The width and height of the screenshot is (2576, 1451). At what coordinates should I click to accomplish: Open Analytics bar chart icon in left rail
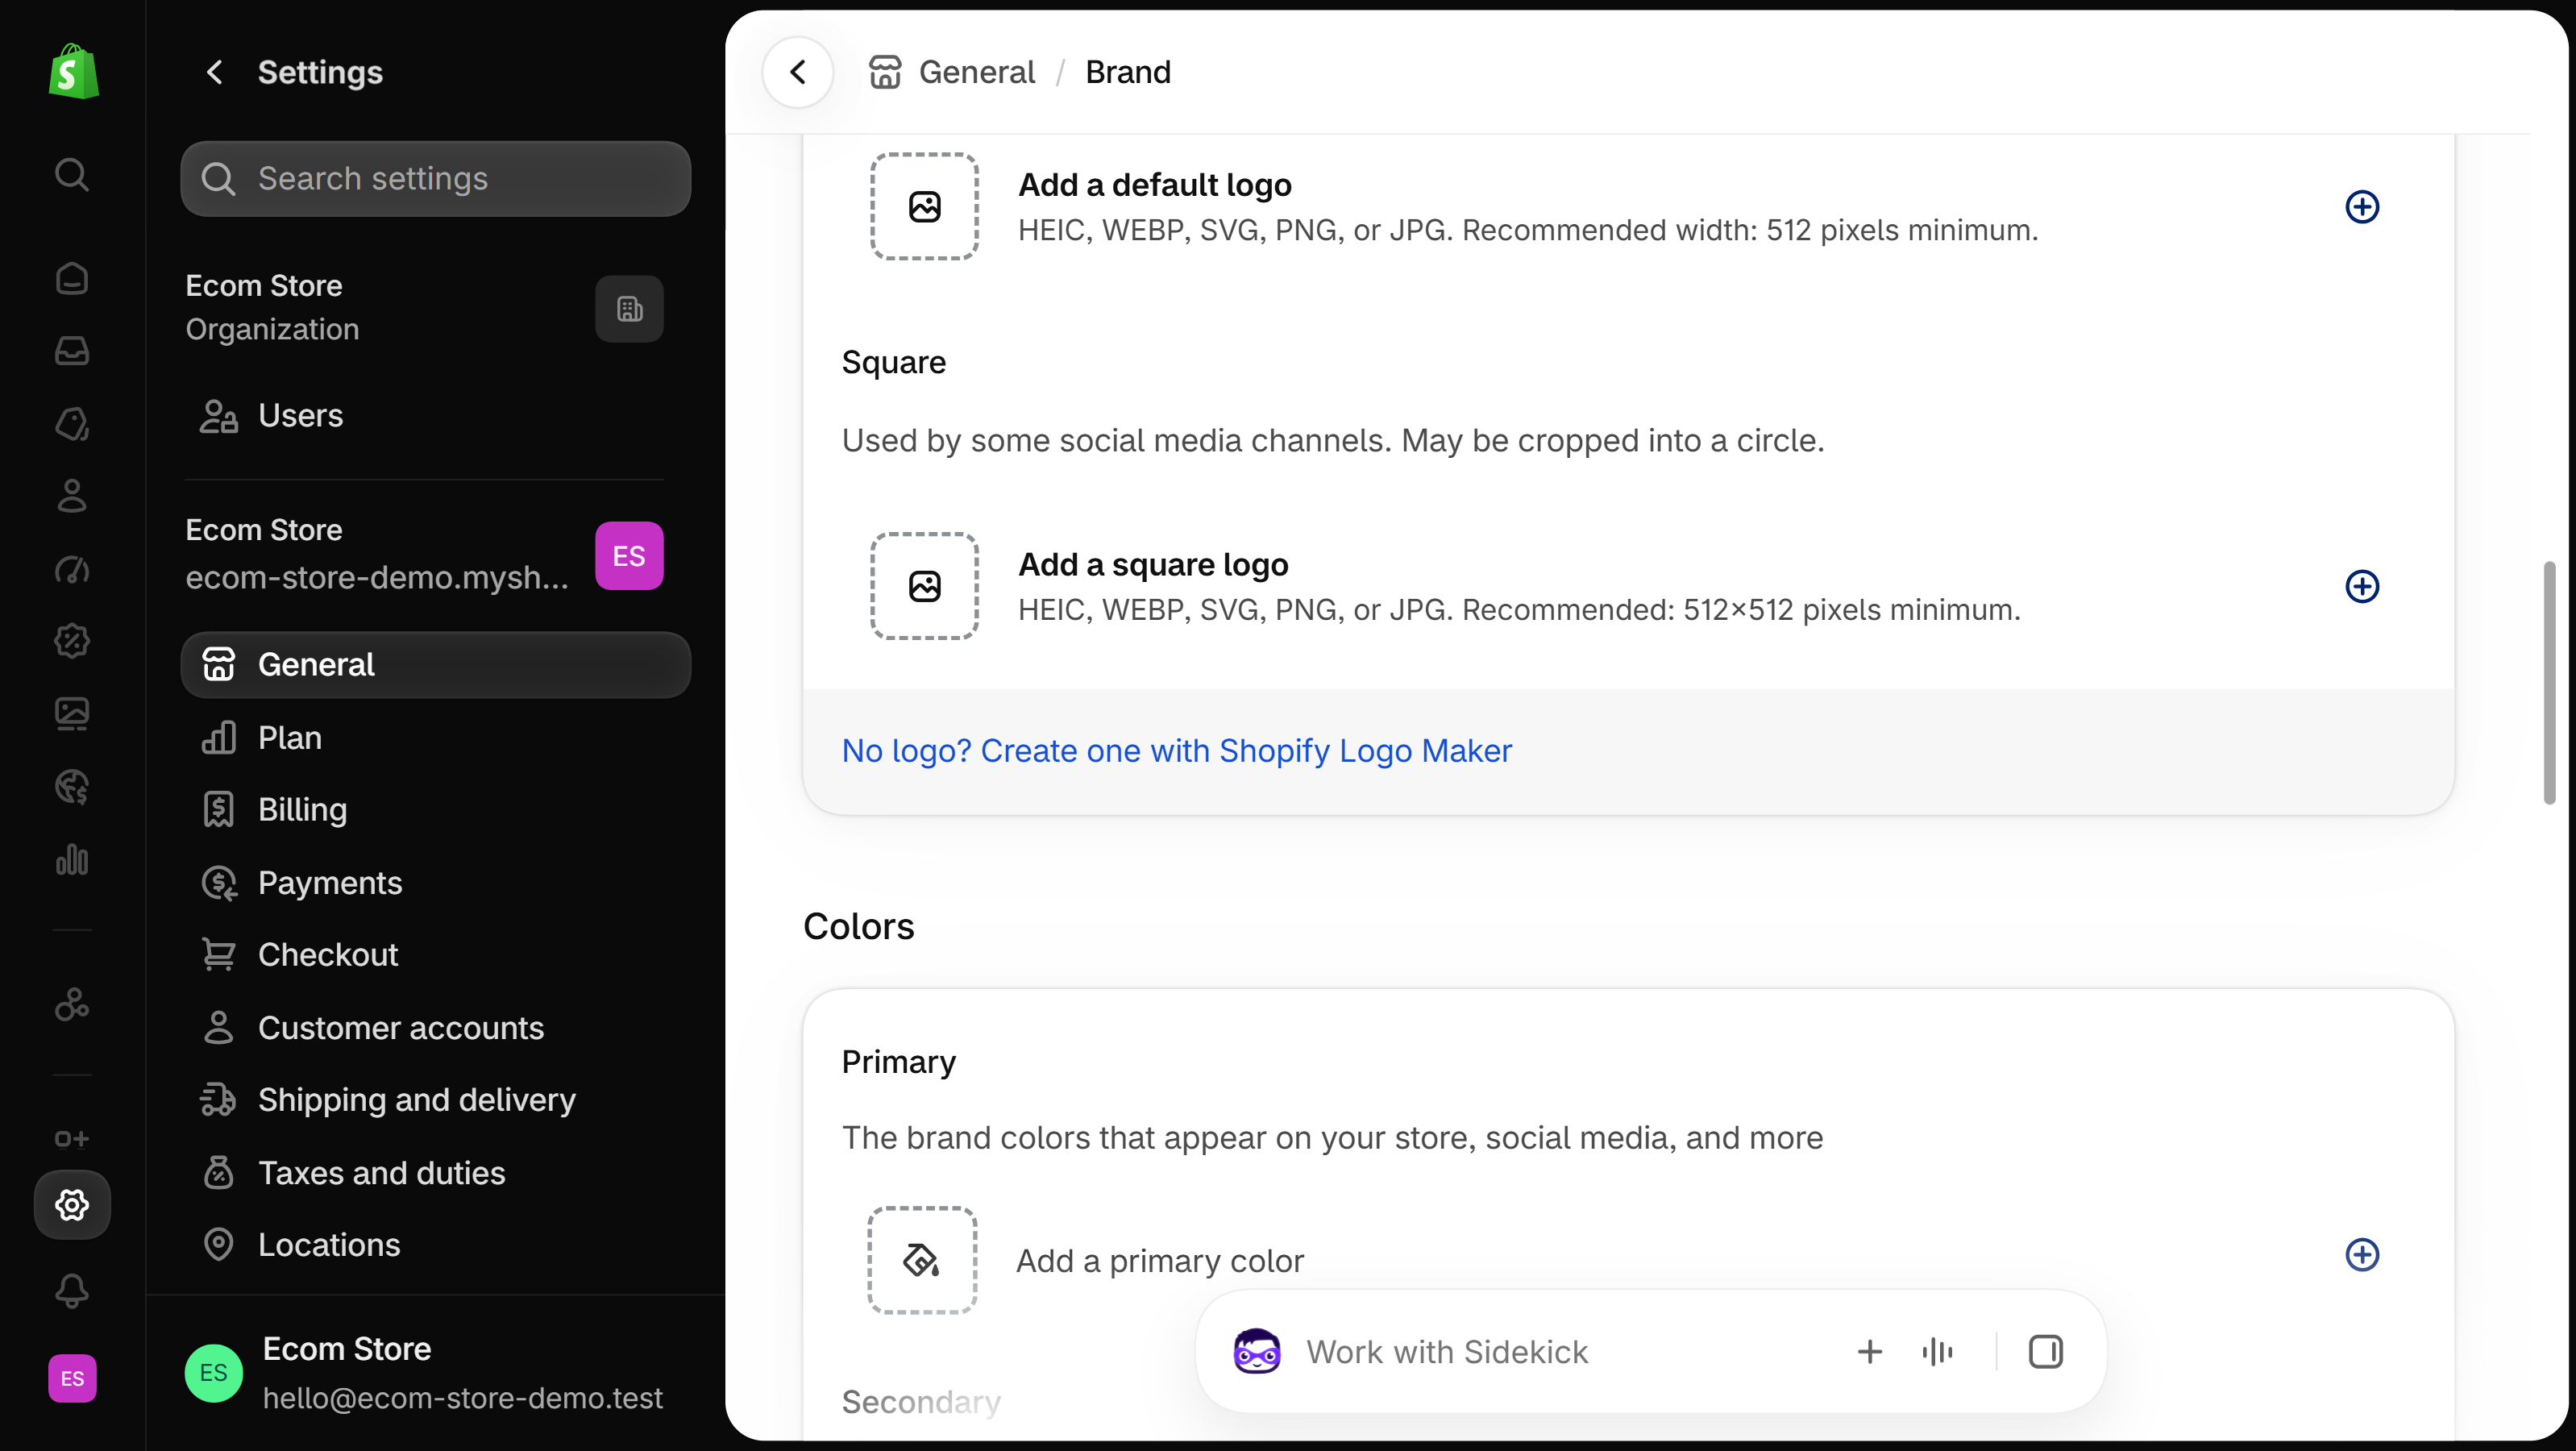[72, 860]
